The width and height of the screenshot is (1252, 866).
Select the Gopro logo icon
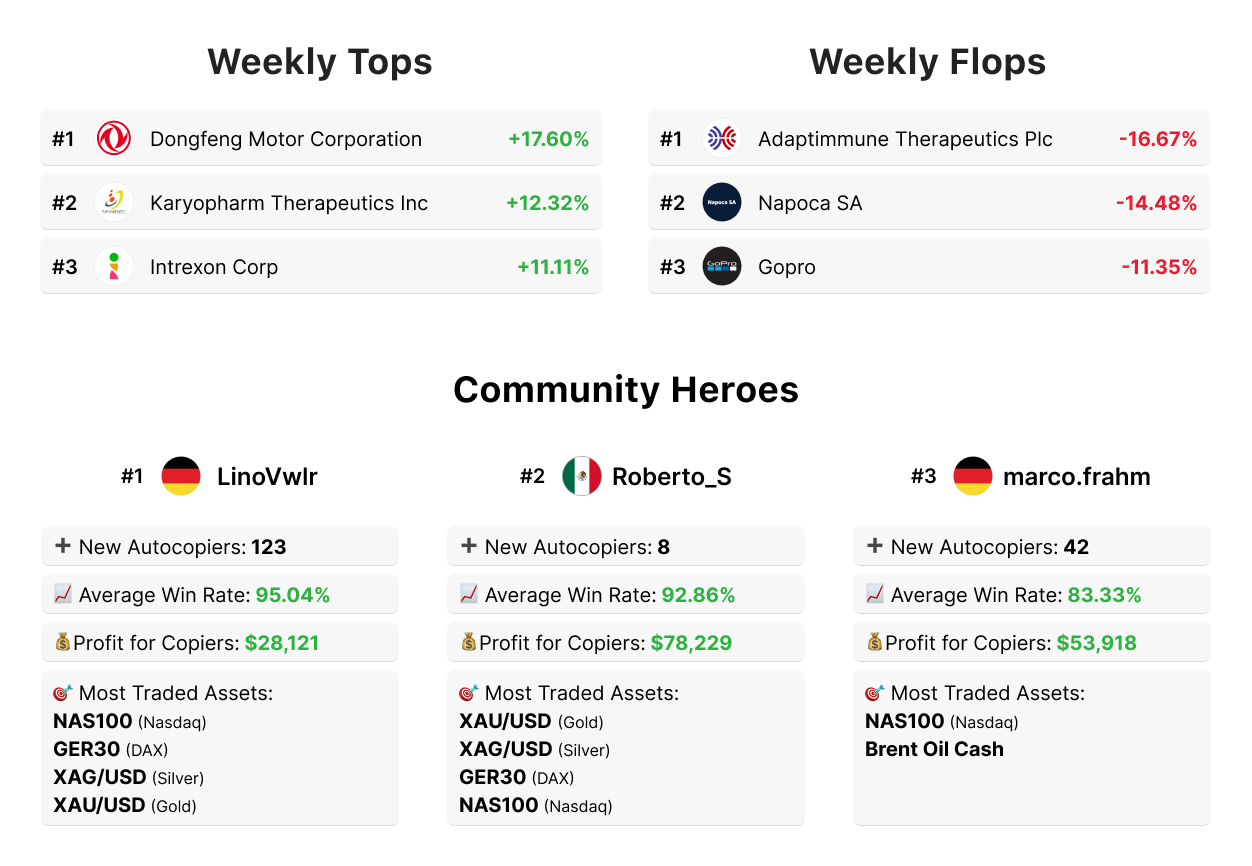pos(722,266)
